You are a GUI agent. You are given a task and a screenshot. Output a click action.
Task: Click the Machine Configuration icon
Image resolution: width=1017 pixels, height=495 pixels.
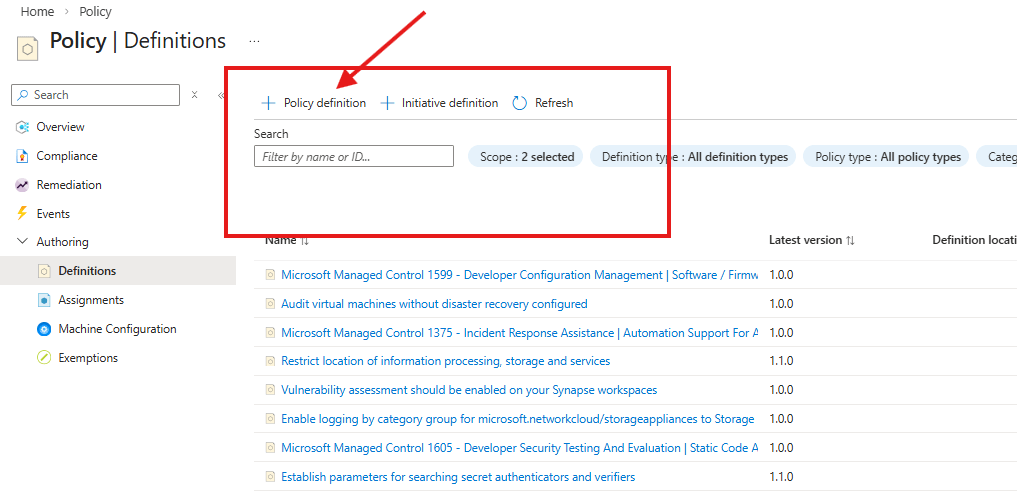[x=44, y=329]
